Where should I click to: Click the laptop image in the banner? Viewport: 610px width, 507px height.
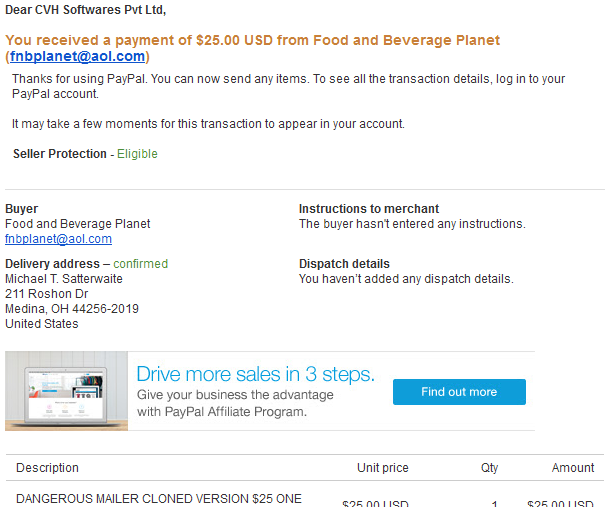tap(67, 391)
